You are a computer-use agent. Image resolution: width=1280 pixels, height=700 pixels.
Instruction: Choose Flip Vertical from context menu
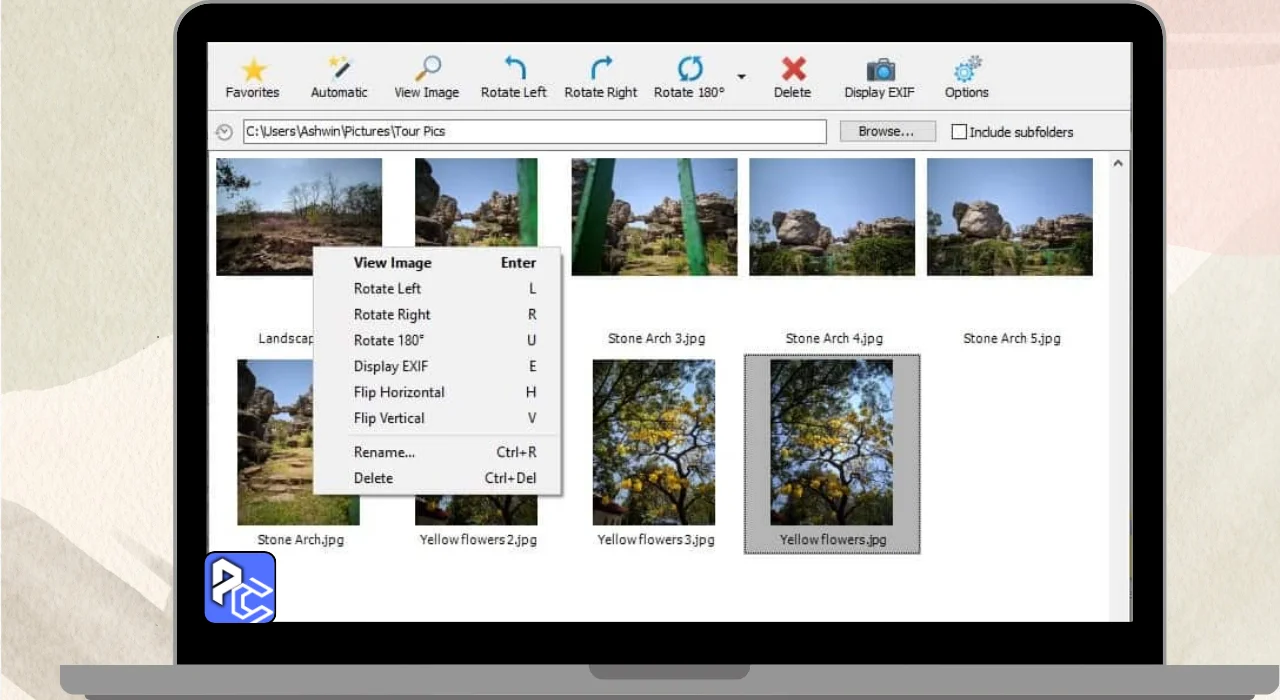(x=389, y=418)
